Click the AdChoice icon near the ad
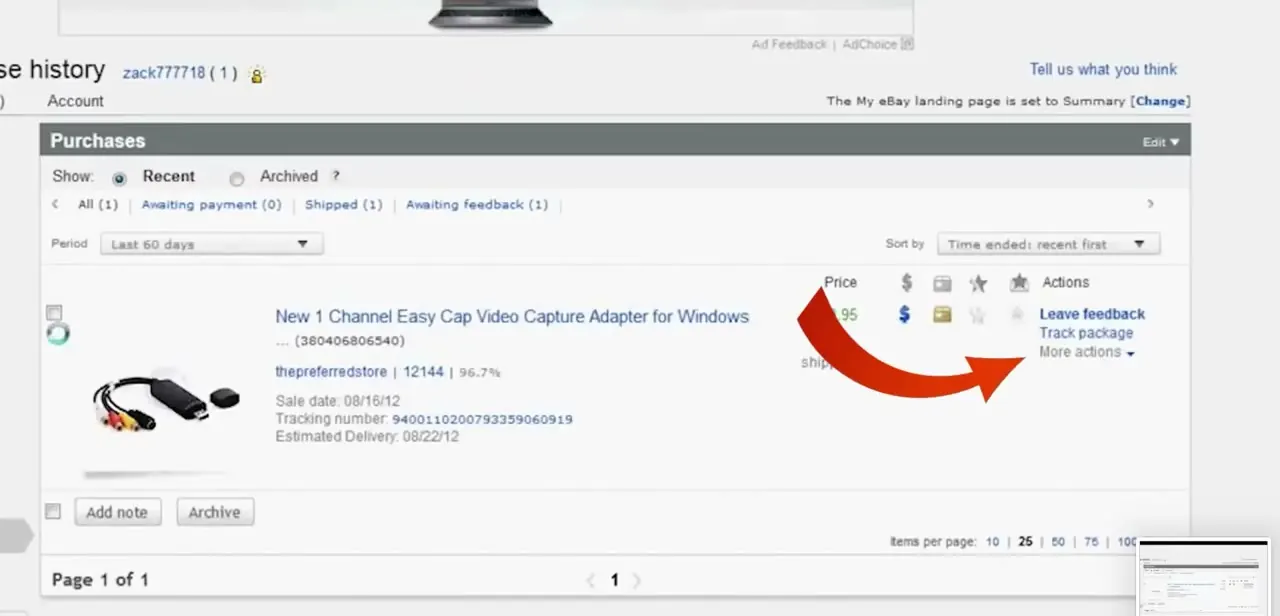Screen dimensions: 1280x616 907,44
